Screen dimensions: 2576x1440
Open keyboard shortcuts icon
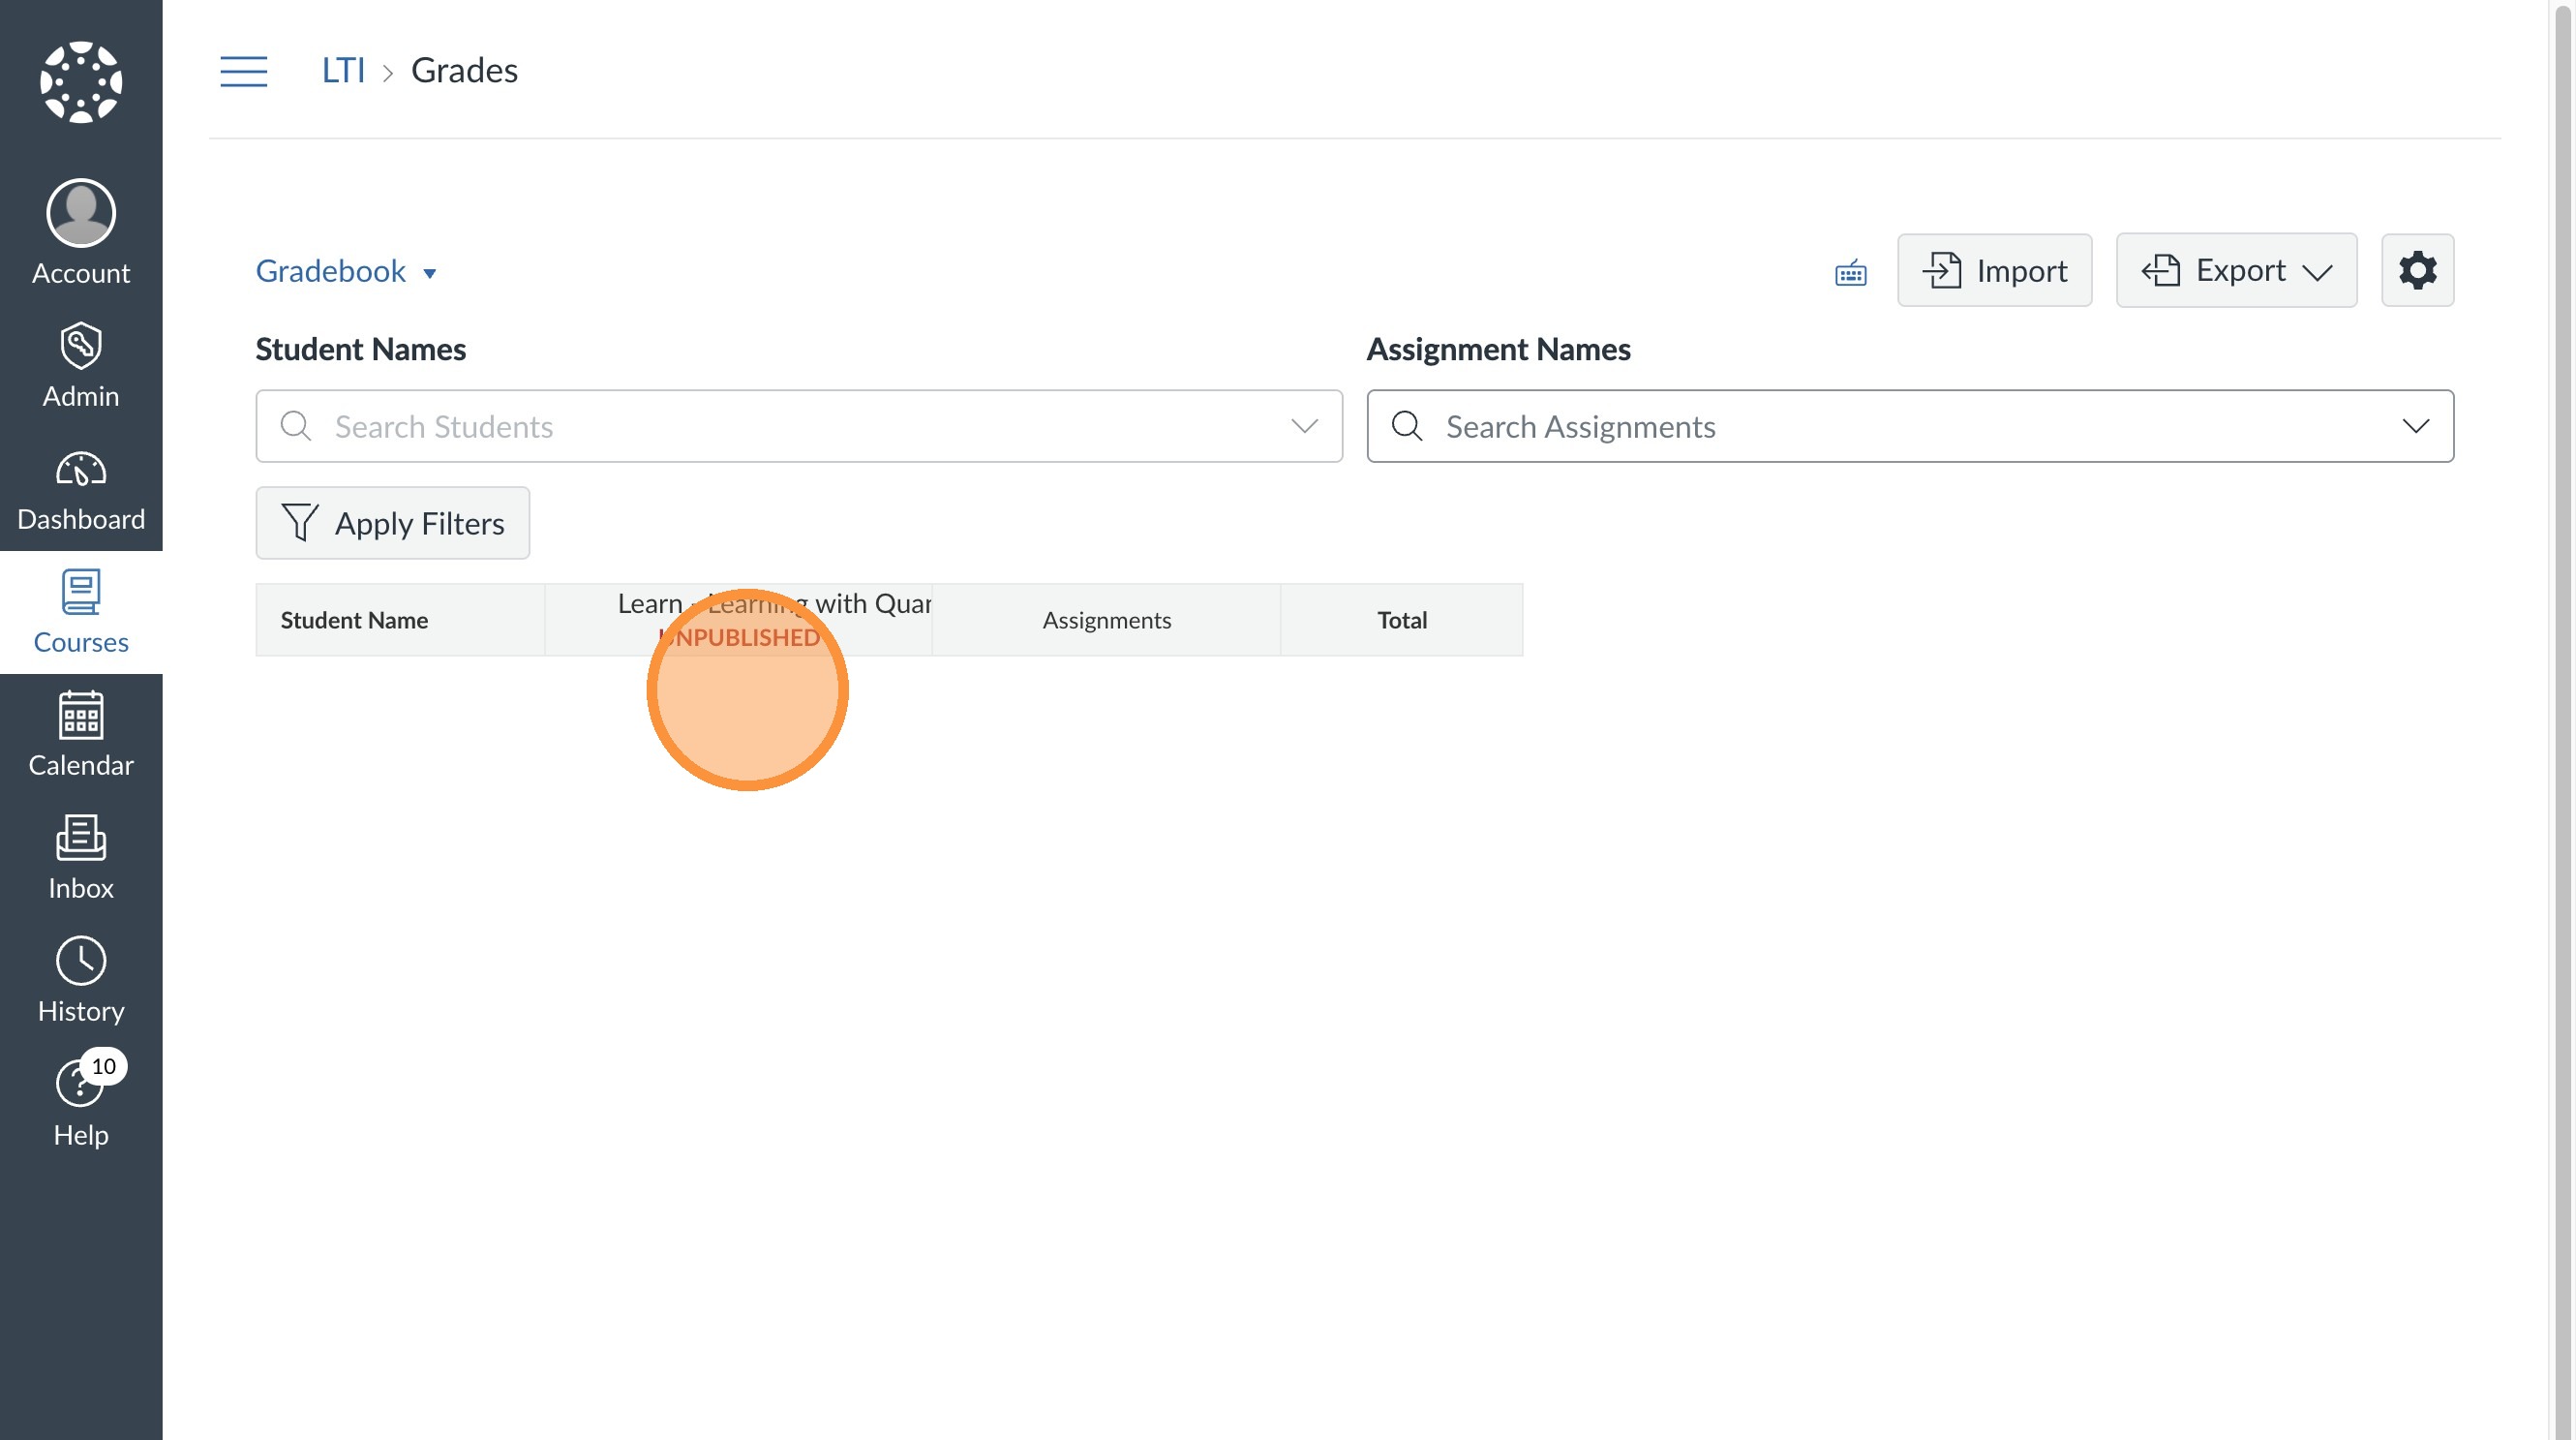coord(1850,272)
